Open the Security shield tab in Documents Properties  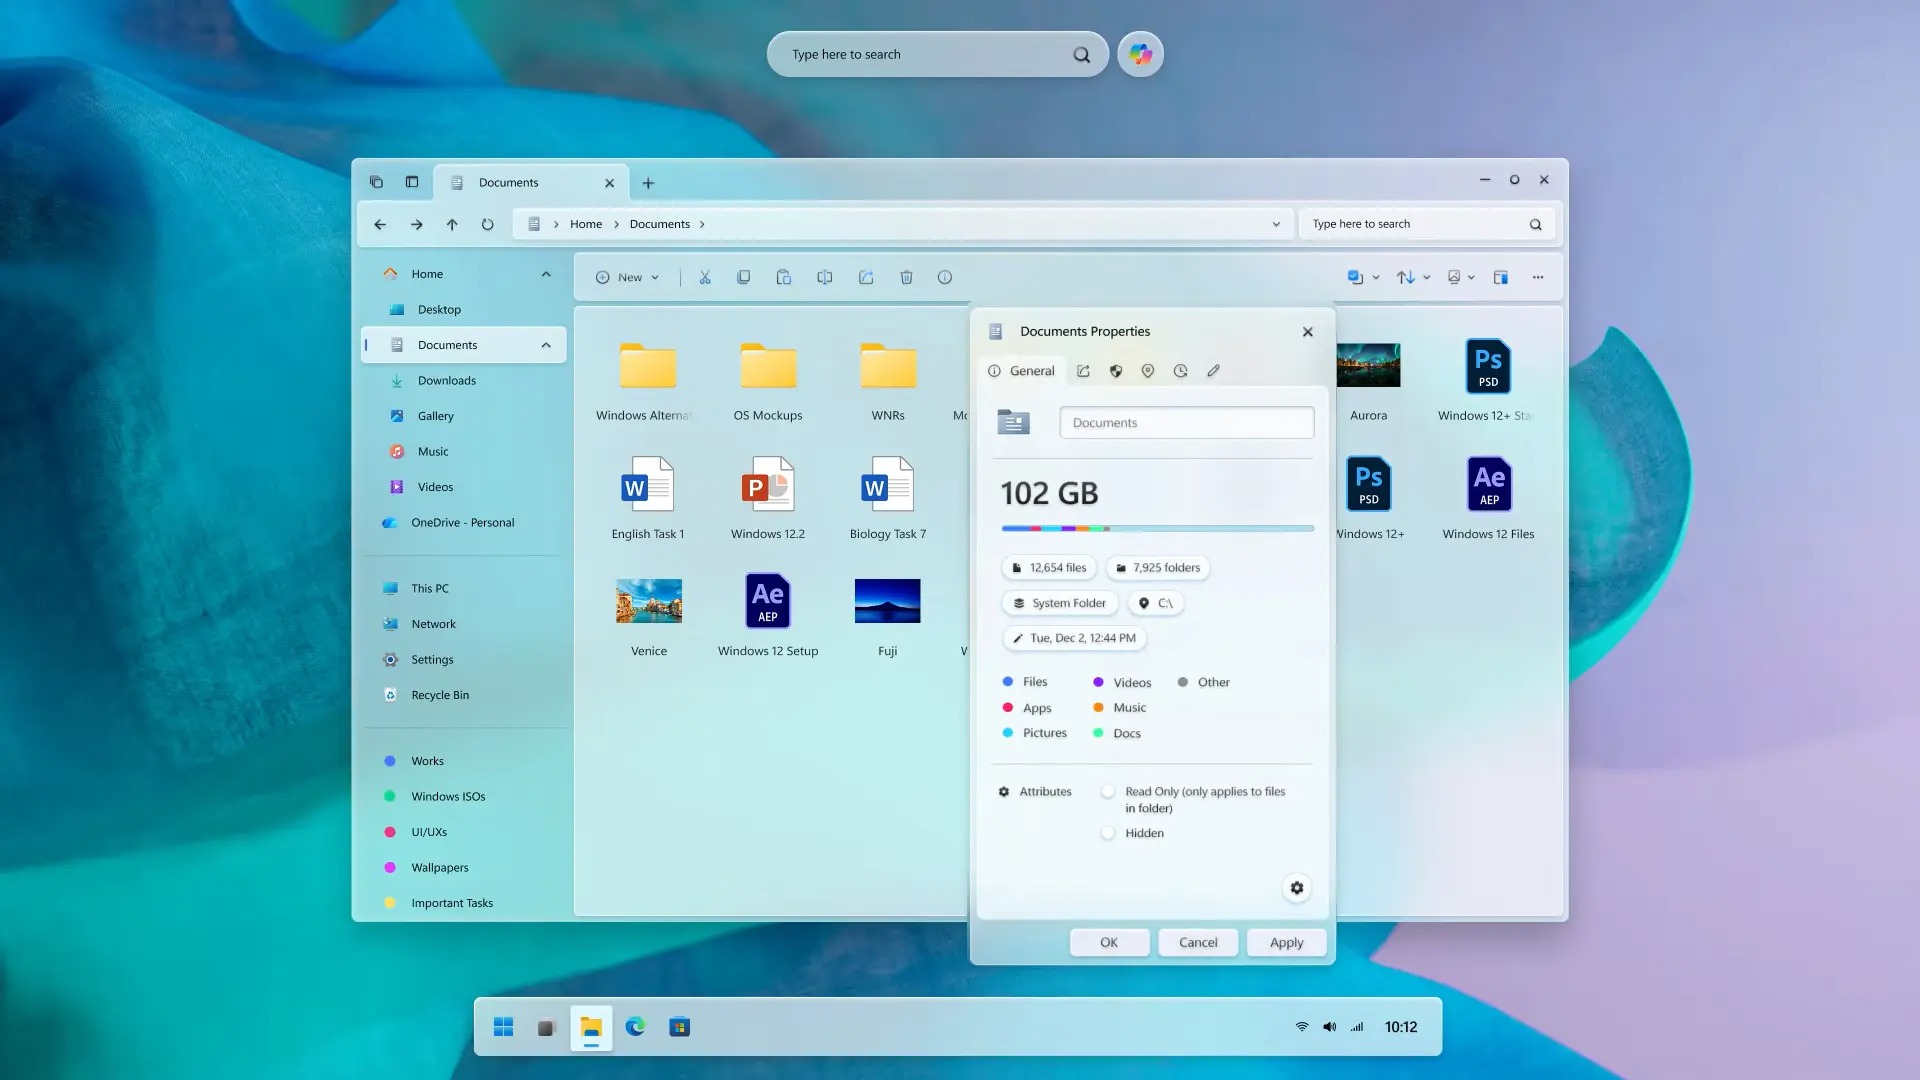[1115, 370]
